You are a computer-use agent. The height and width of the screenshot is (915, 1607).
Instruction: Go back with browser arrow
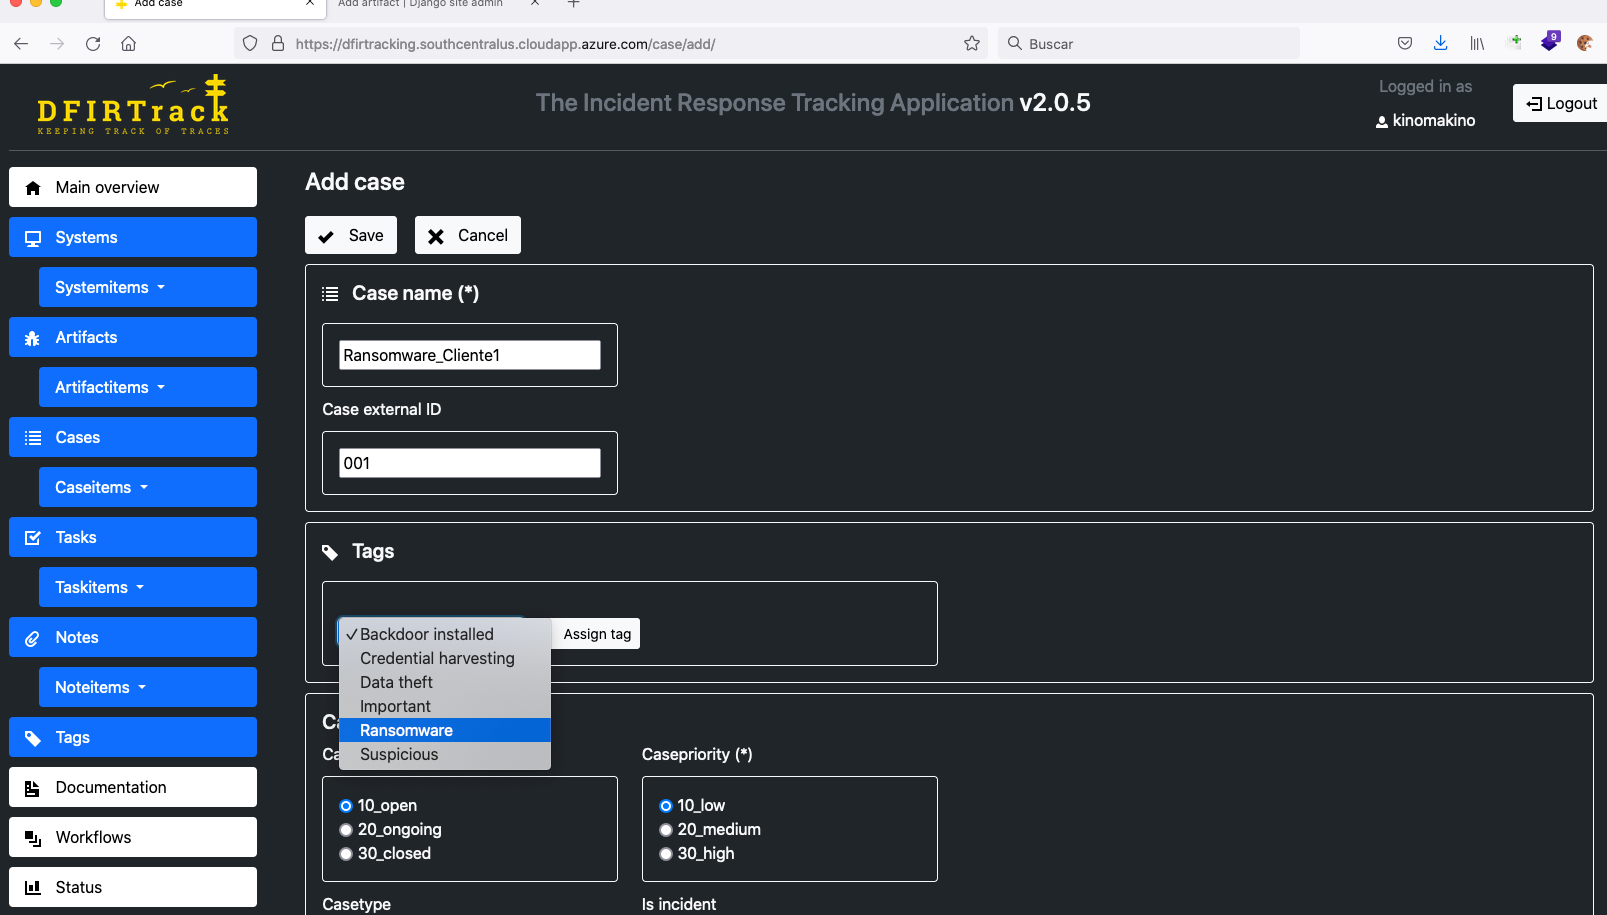point(21,44)
